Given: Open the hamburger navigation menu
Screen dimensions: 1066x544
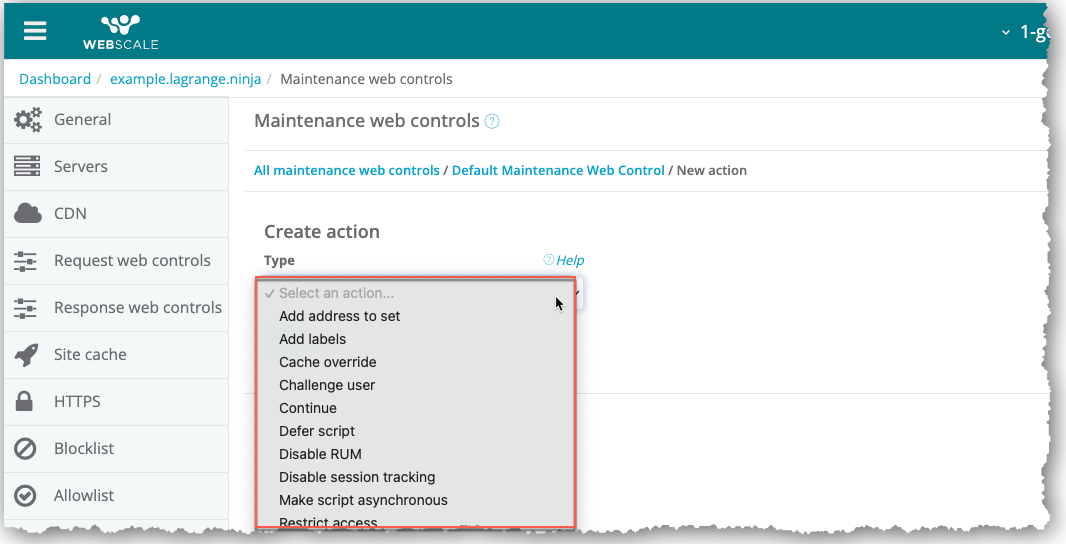Looking at the screenshot, I should pos(35,30).
